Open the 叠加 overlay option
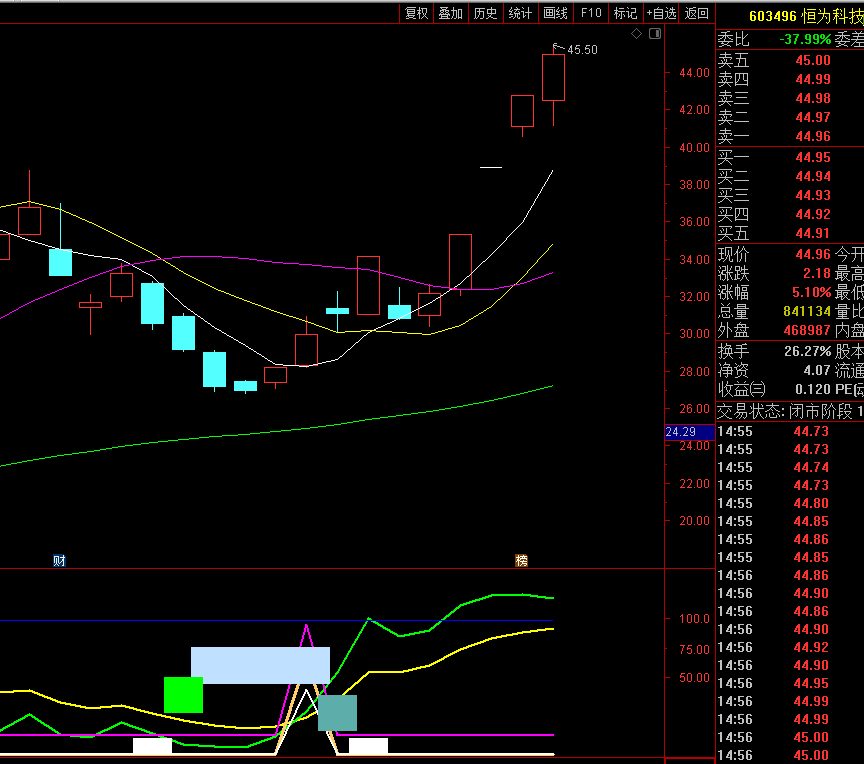The width and height of the screenshot is (864, 764). (x=451, y=13)
